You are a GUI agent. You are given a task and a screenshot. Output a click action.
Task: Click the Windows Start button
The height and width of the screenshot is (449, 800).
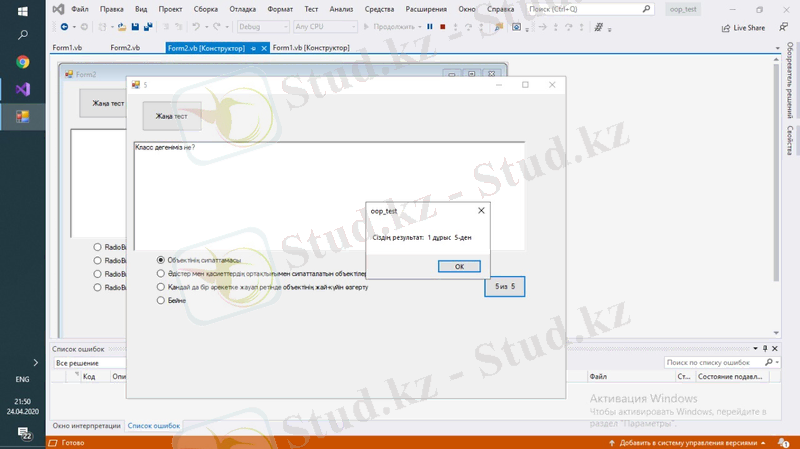click(22, 11)
